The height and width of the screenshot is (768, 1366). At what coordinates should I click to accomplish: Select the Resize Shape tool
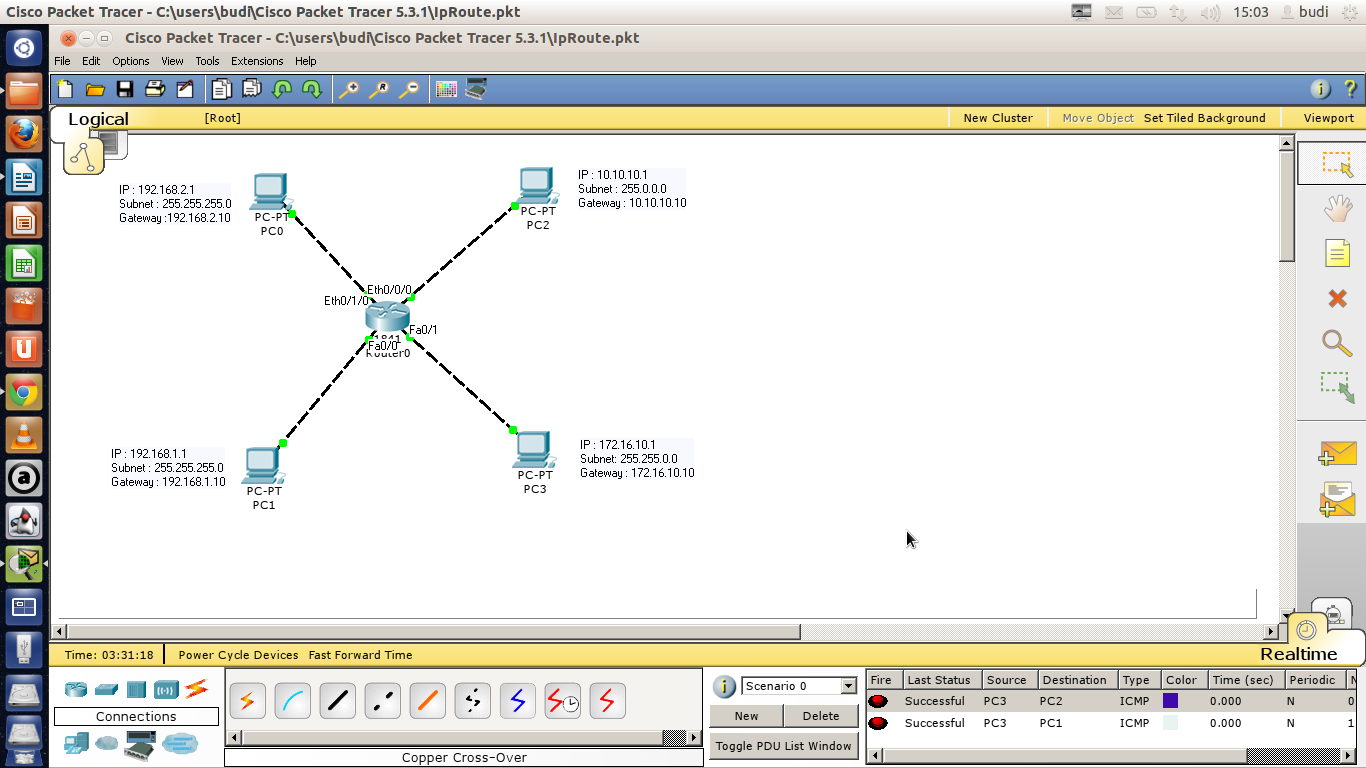point(1337,387)
